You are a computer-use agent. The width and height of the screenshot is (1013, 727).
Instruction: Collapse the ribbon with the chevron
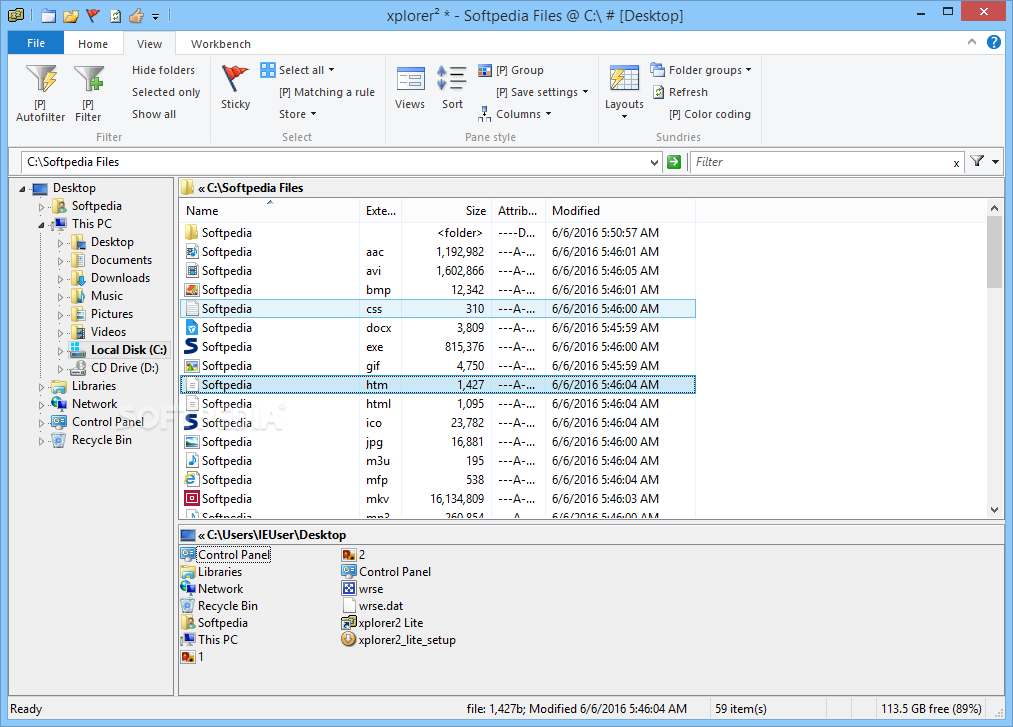tap(972, 42)
